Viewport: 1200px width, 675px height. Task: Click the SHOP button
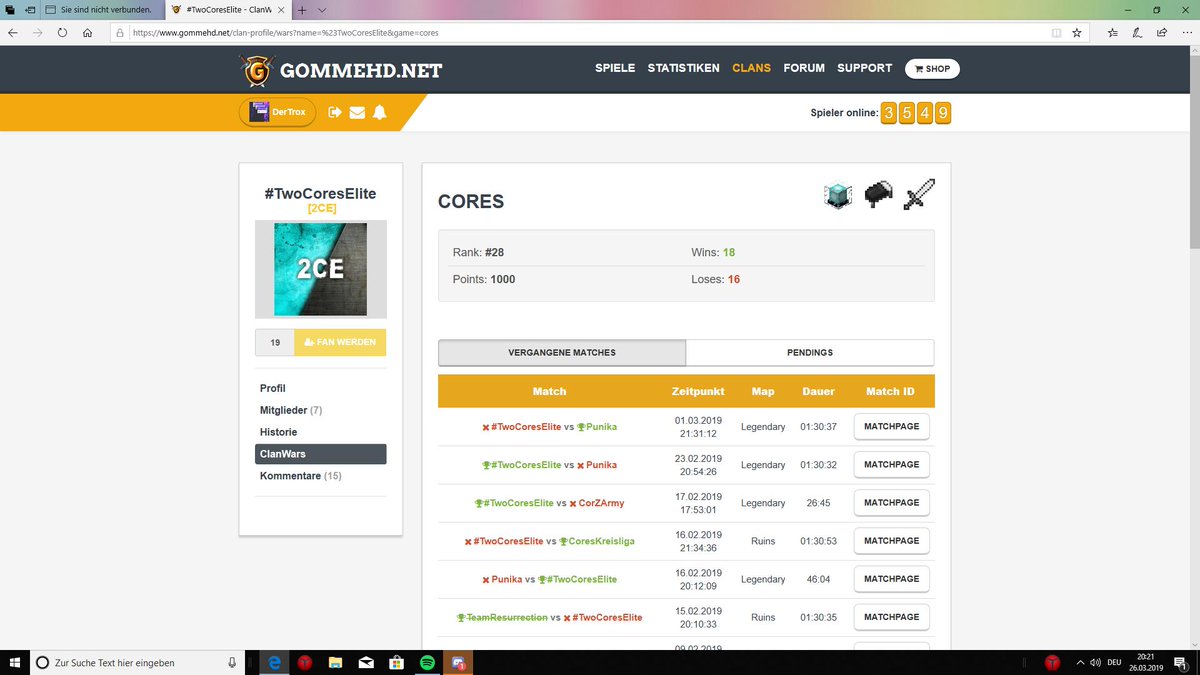(x=932, y=69)
